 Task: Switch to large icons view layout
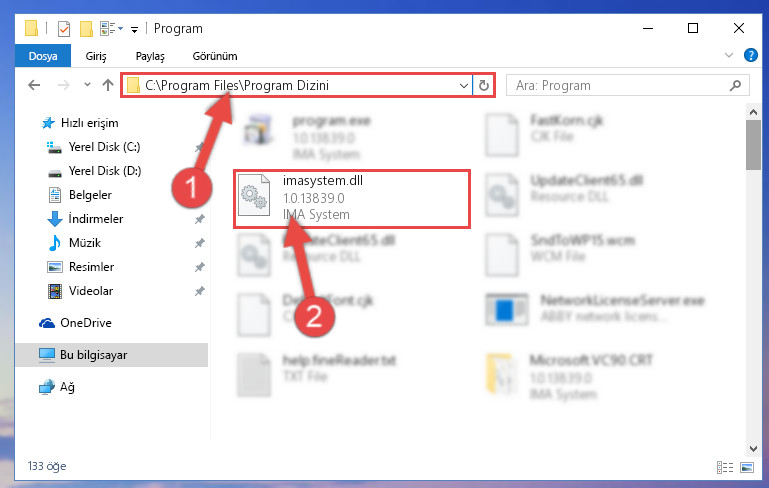[747, 467]
